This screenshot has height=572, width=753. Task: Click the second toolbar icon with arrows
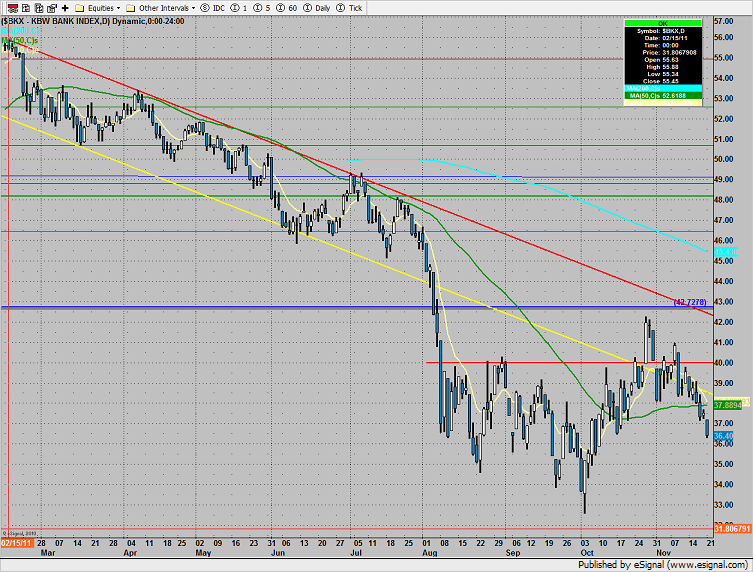(x=26, y=8)
